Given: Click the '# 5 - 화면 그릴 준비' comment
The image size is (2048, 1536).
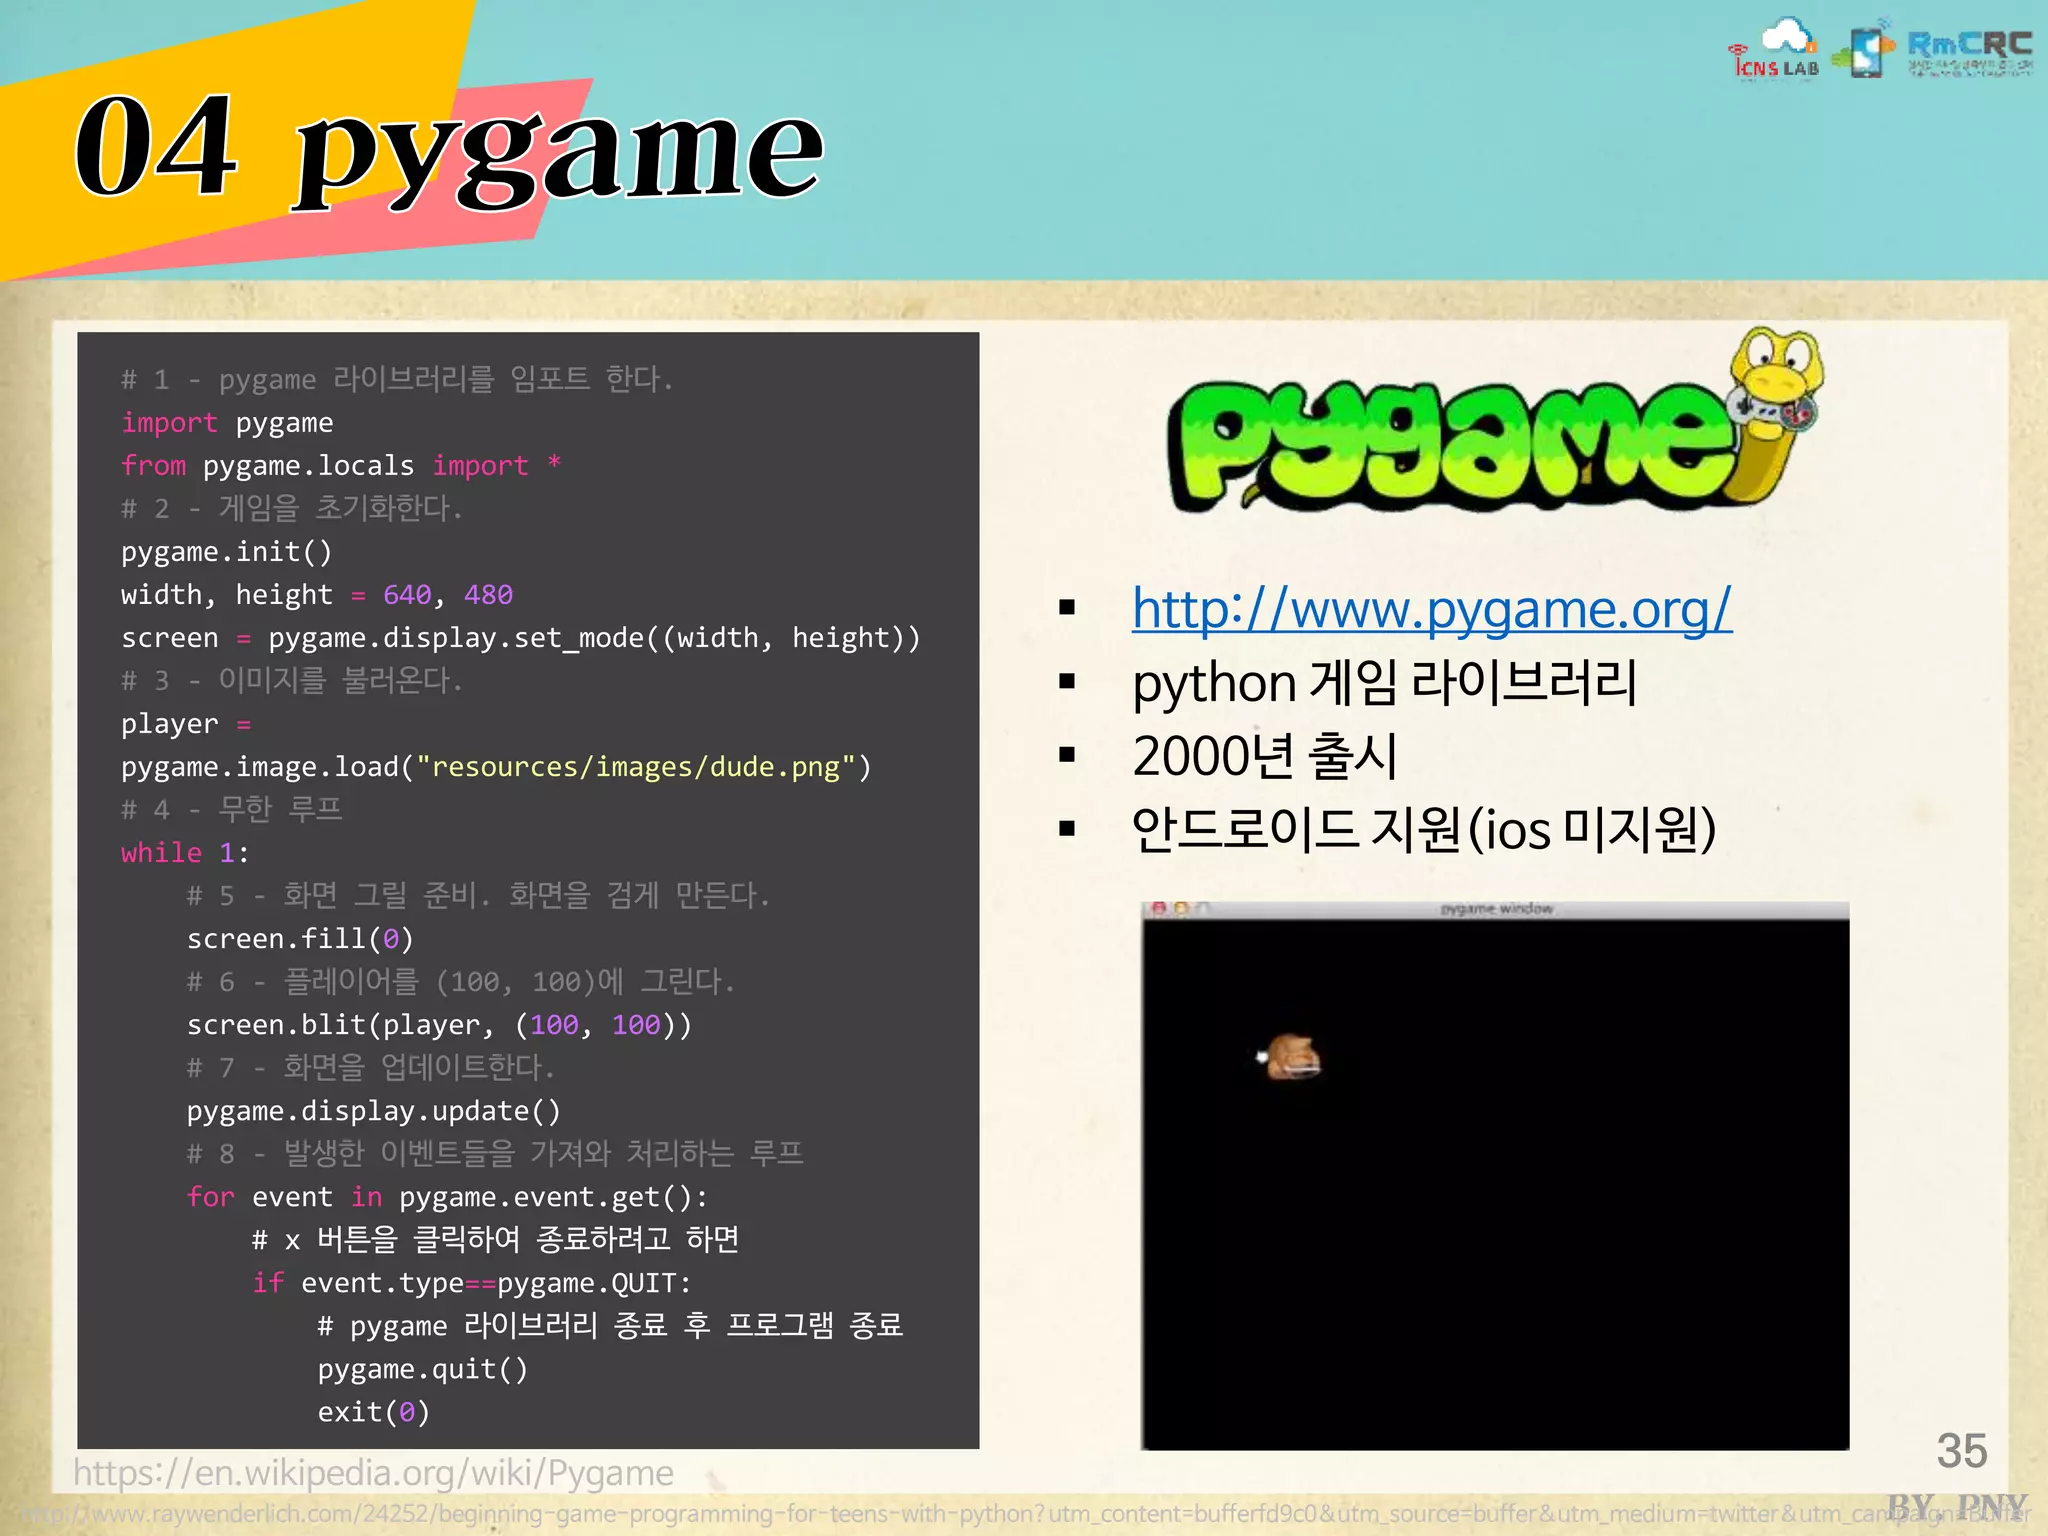Looking at the screenshot, I should pyautogui.click(x=479, y=895).
